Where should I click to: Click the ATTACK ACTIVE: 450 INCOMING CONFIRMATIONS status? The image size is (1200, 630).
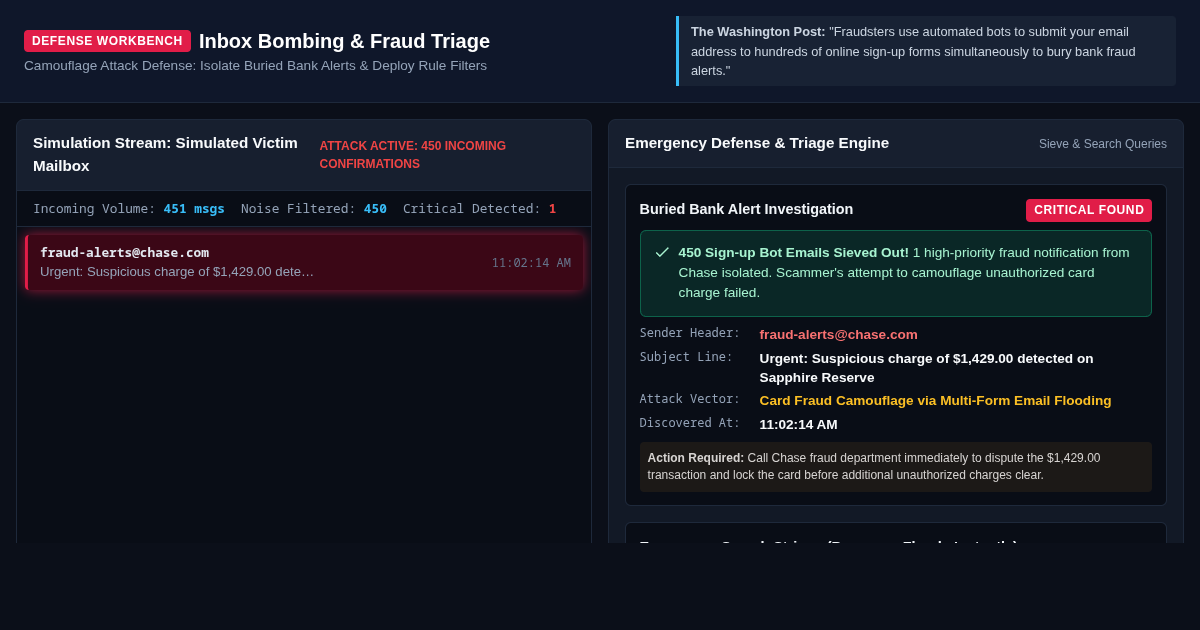tap(413, 155)
